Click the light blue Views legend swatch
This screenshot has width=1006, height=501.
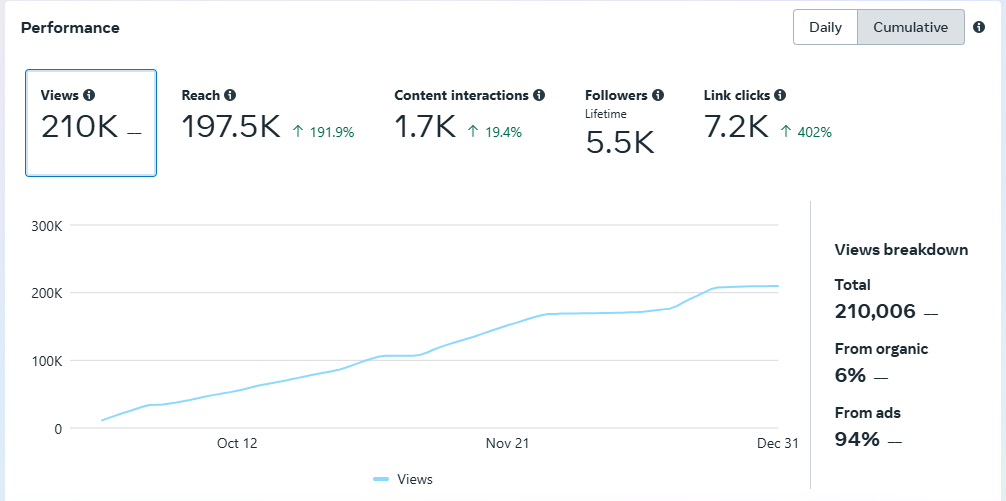click(x=381, y=479)
